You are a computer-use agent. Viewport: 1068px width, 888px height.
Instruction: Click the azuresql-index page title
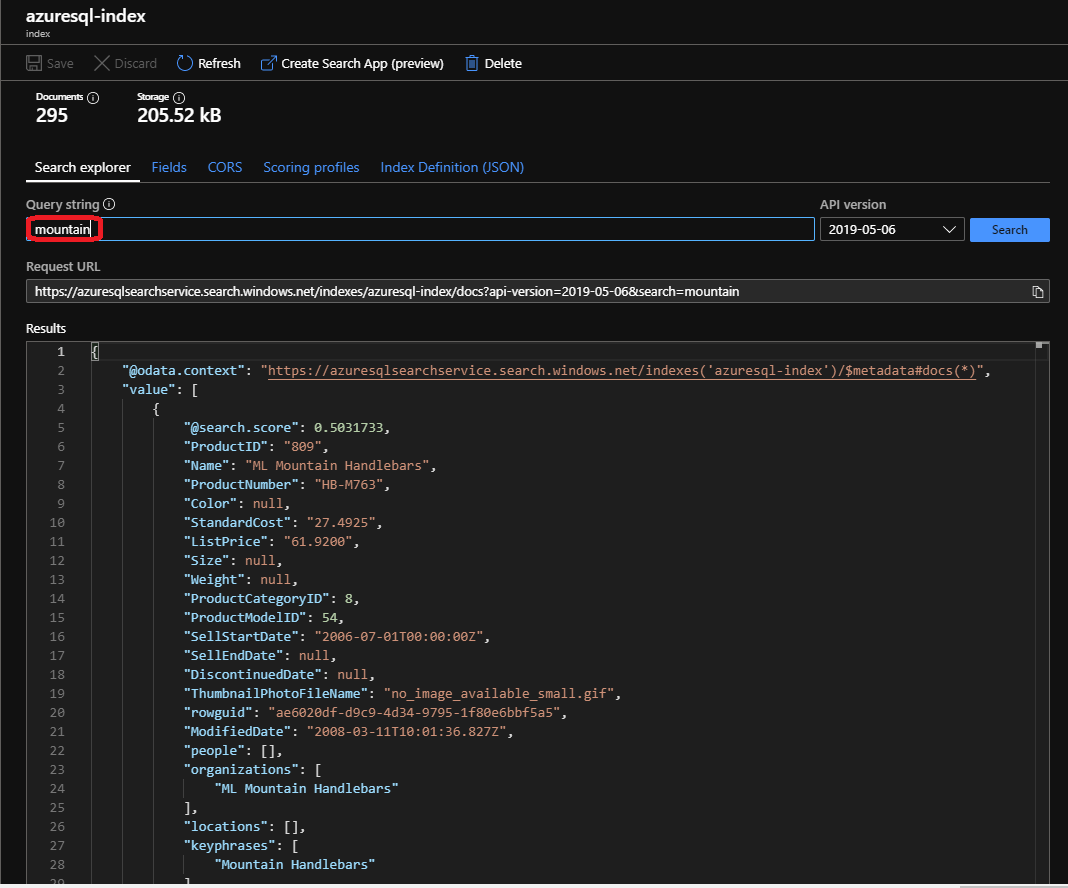(86, 16)
